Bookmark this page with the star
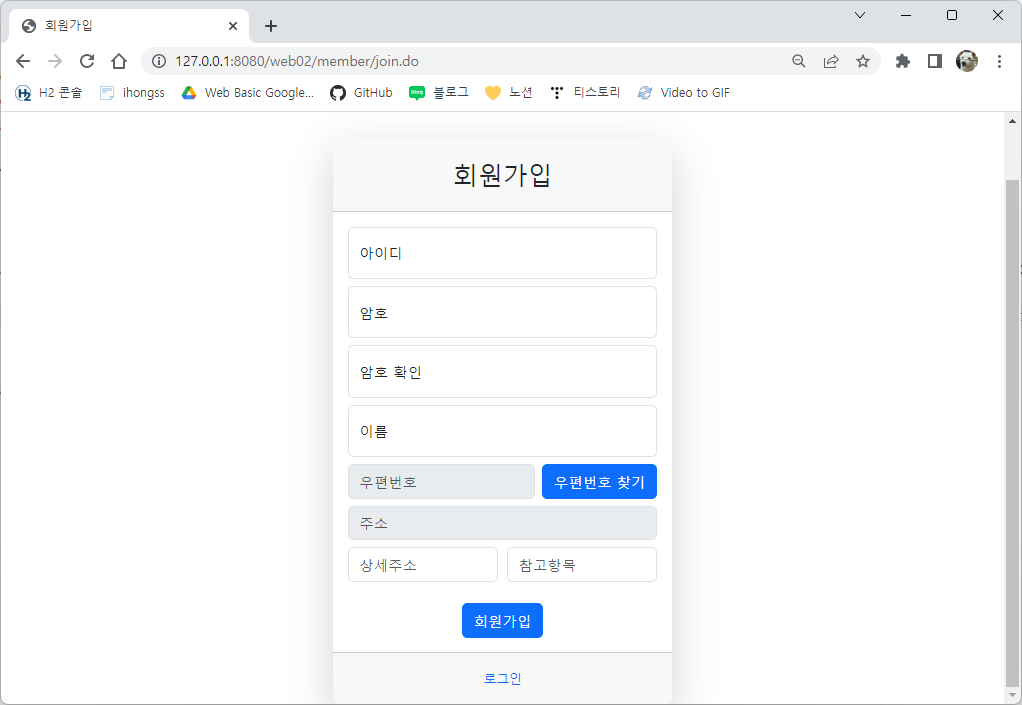The height and width of the screenshot is (705, 1022). (863, 61)
